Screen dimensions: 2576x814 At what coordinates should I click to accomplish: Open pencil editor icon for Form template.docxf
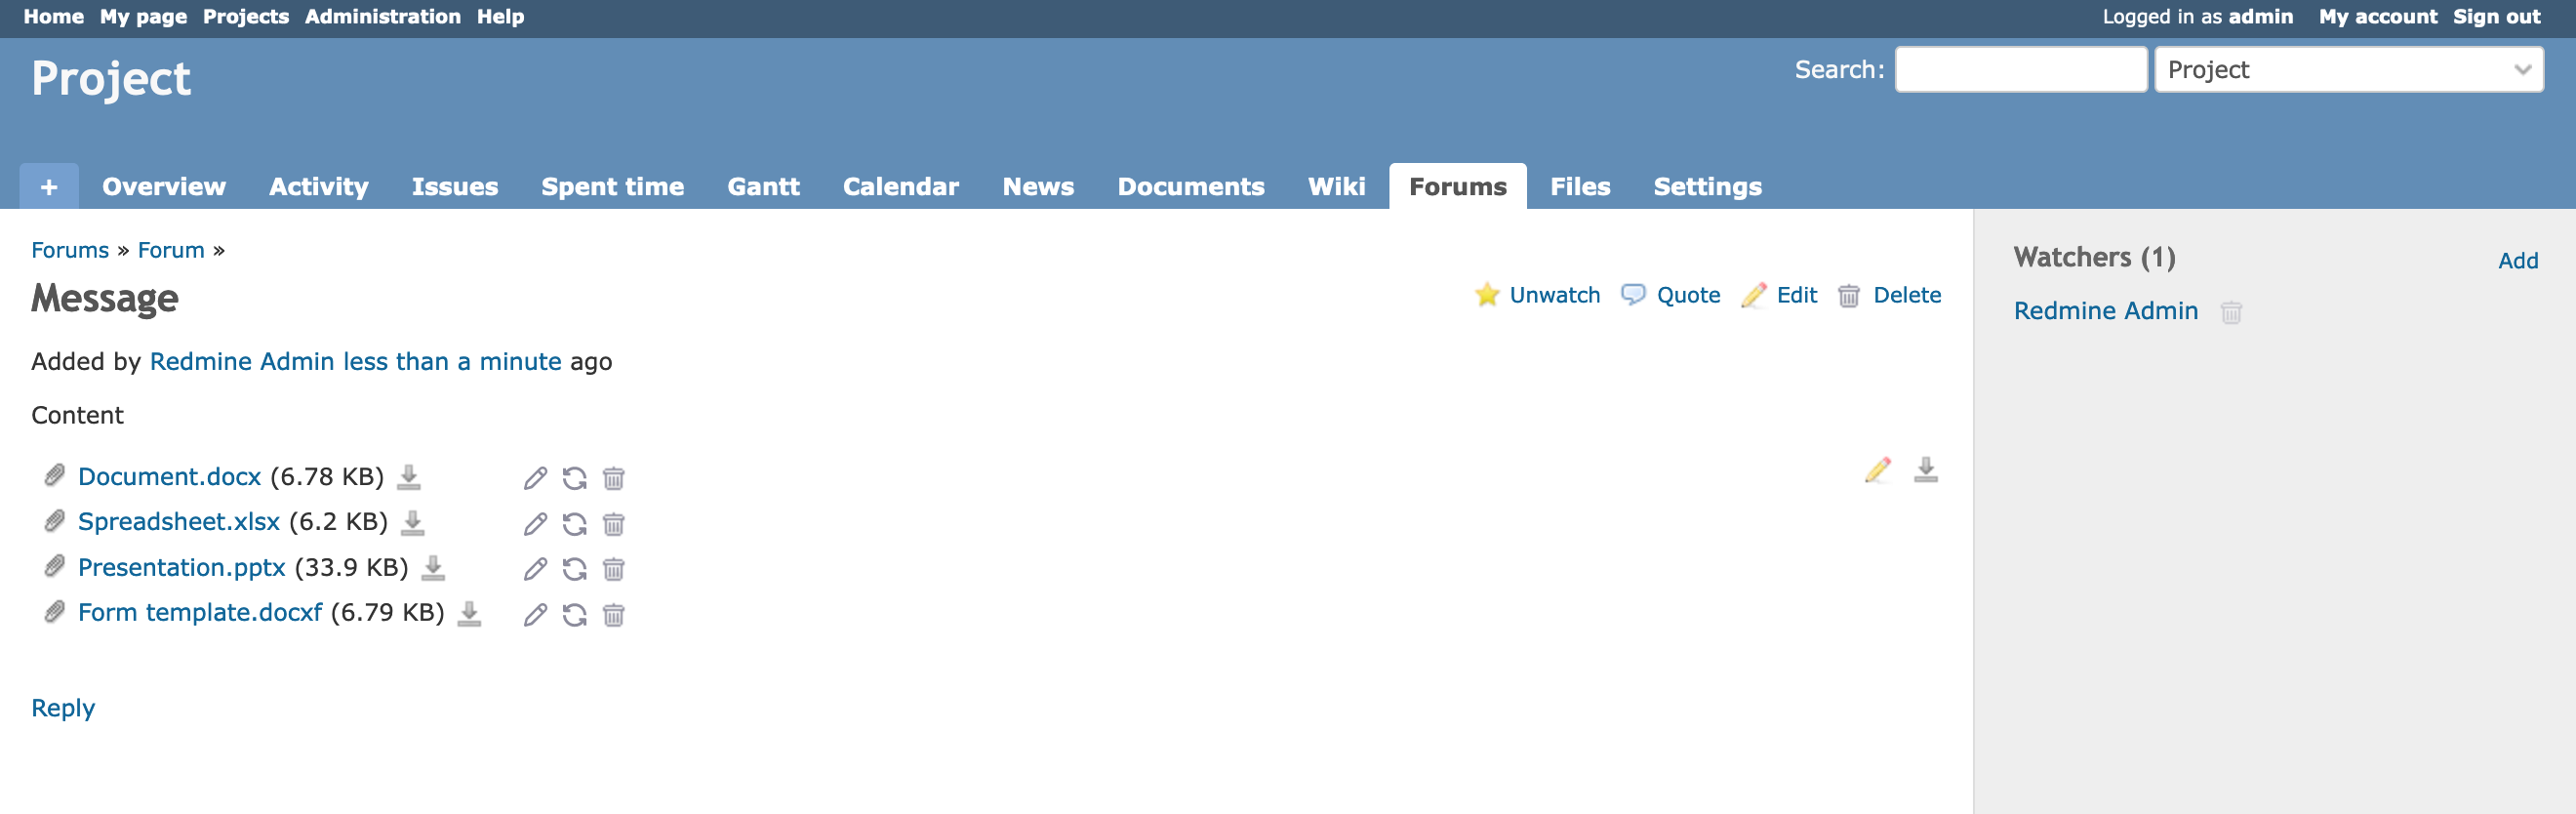(535, 615)
